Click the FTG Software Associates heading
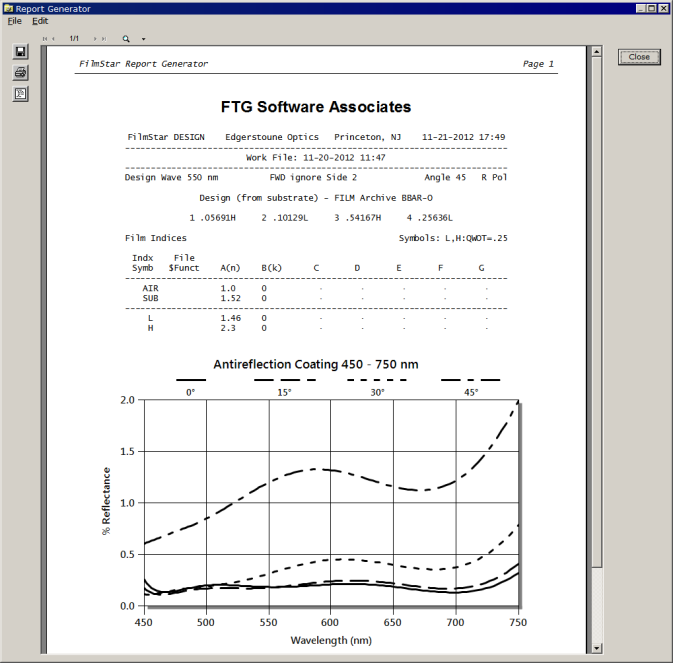 click(x=316, y=107)
